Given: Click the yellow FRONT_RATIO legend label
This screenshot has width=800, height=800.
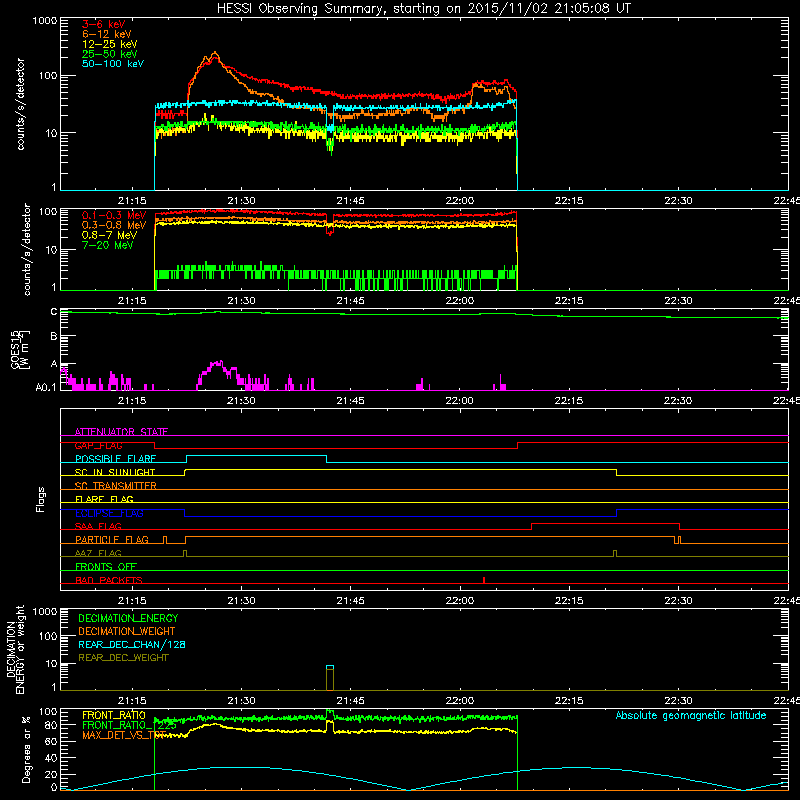Looking at the screenshot, I should point(114,715).
